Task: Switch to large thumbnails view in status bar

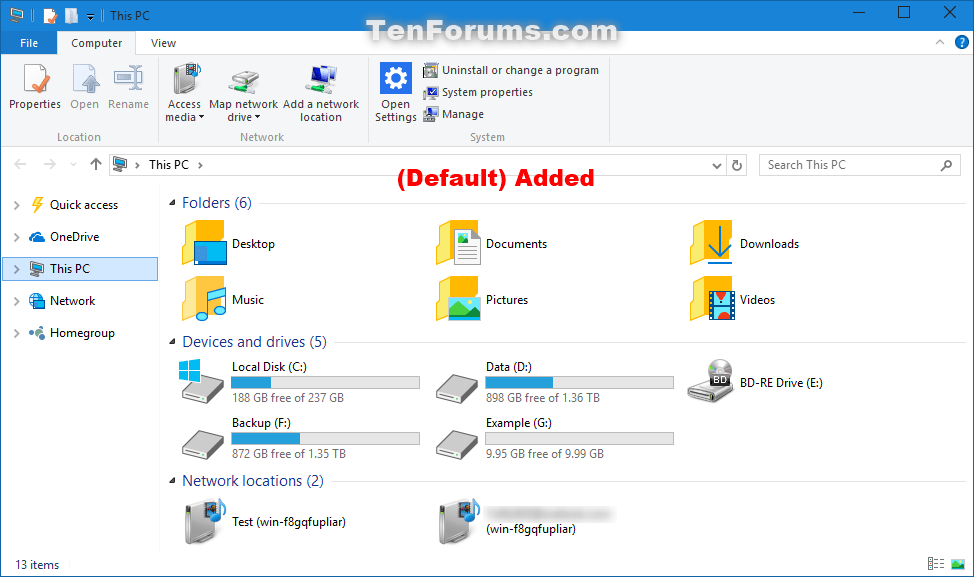Action: click(958, 564)
